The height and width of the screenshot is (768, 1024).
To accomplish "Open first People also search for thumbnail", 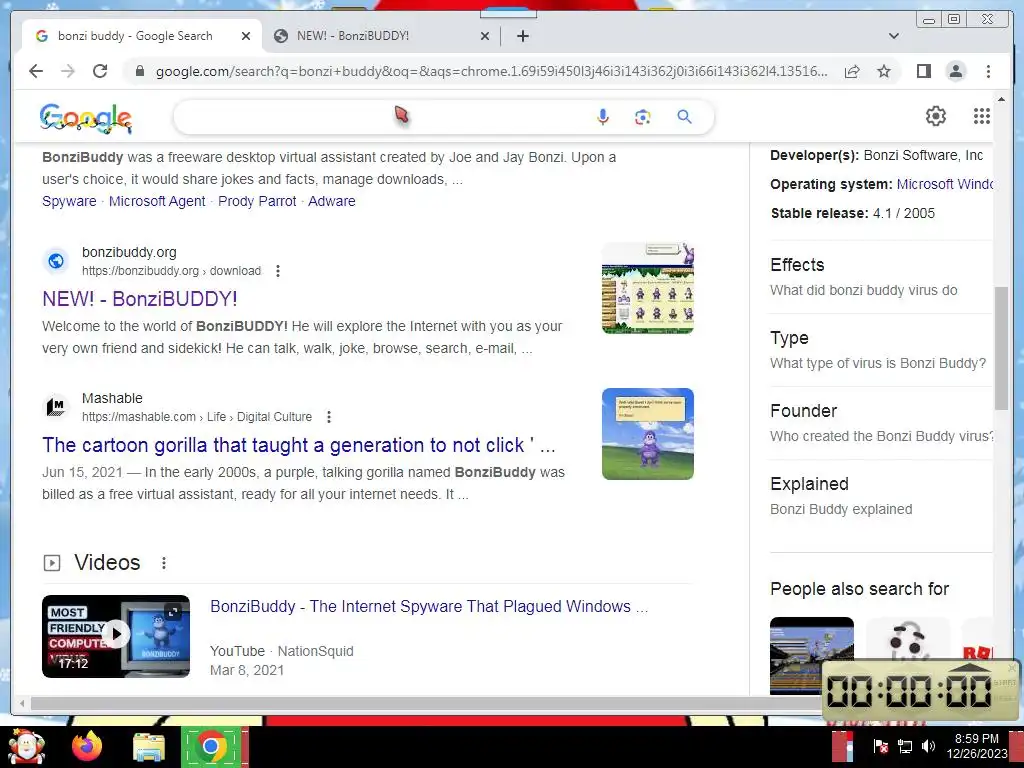I will 812,655.
